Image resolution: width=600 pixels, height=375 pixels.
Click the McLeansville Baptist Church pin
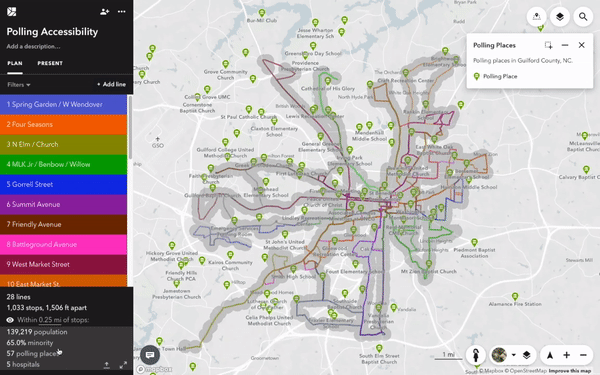[x=585, y=135]
